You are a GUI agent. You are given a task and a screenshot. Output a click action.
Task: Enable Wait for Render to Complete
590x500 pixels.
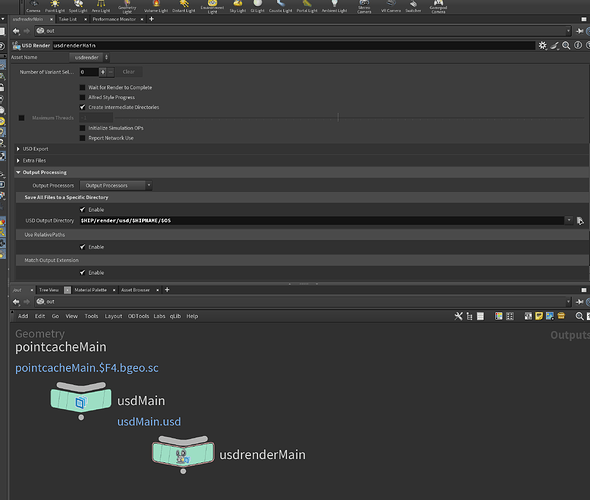click(82, 87)
